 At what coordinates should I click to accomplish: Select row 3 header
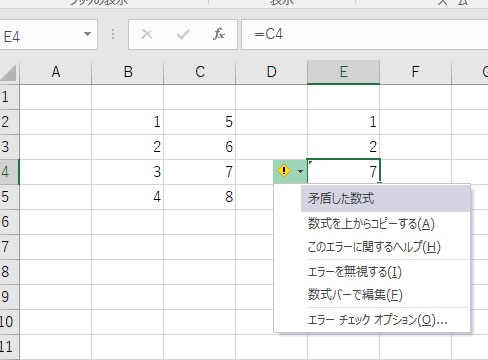(x=9, y=147)
